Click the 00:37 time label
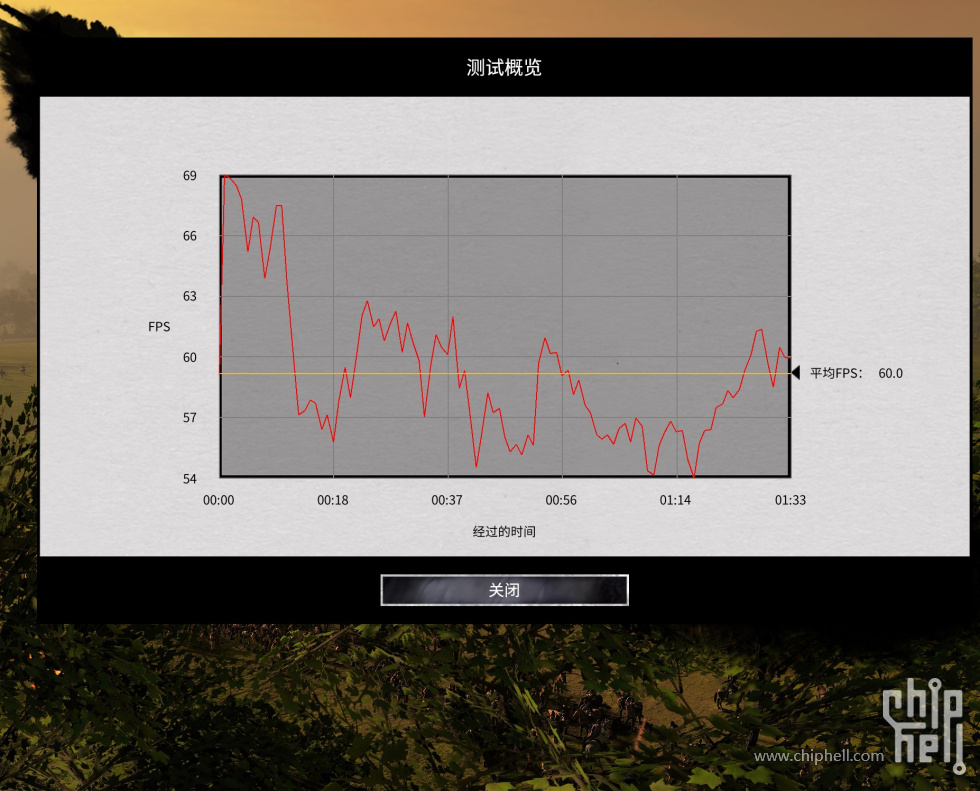 pyautogui.click(x=447, y=500)
